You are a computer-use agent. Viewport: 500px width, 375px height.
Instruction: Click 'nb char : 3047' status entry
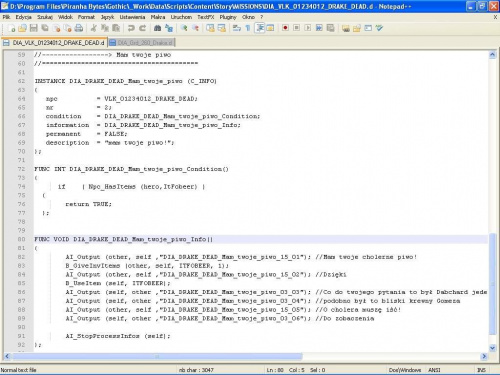[196, 370]
